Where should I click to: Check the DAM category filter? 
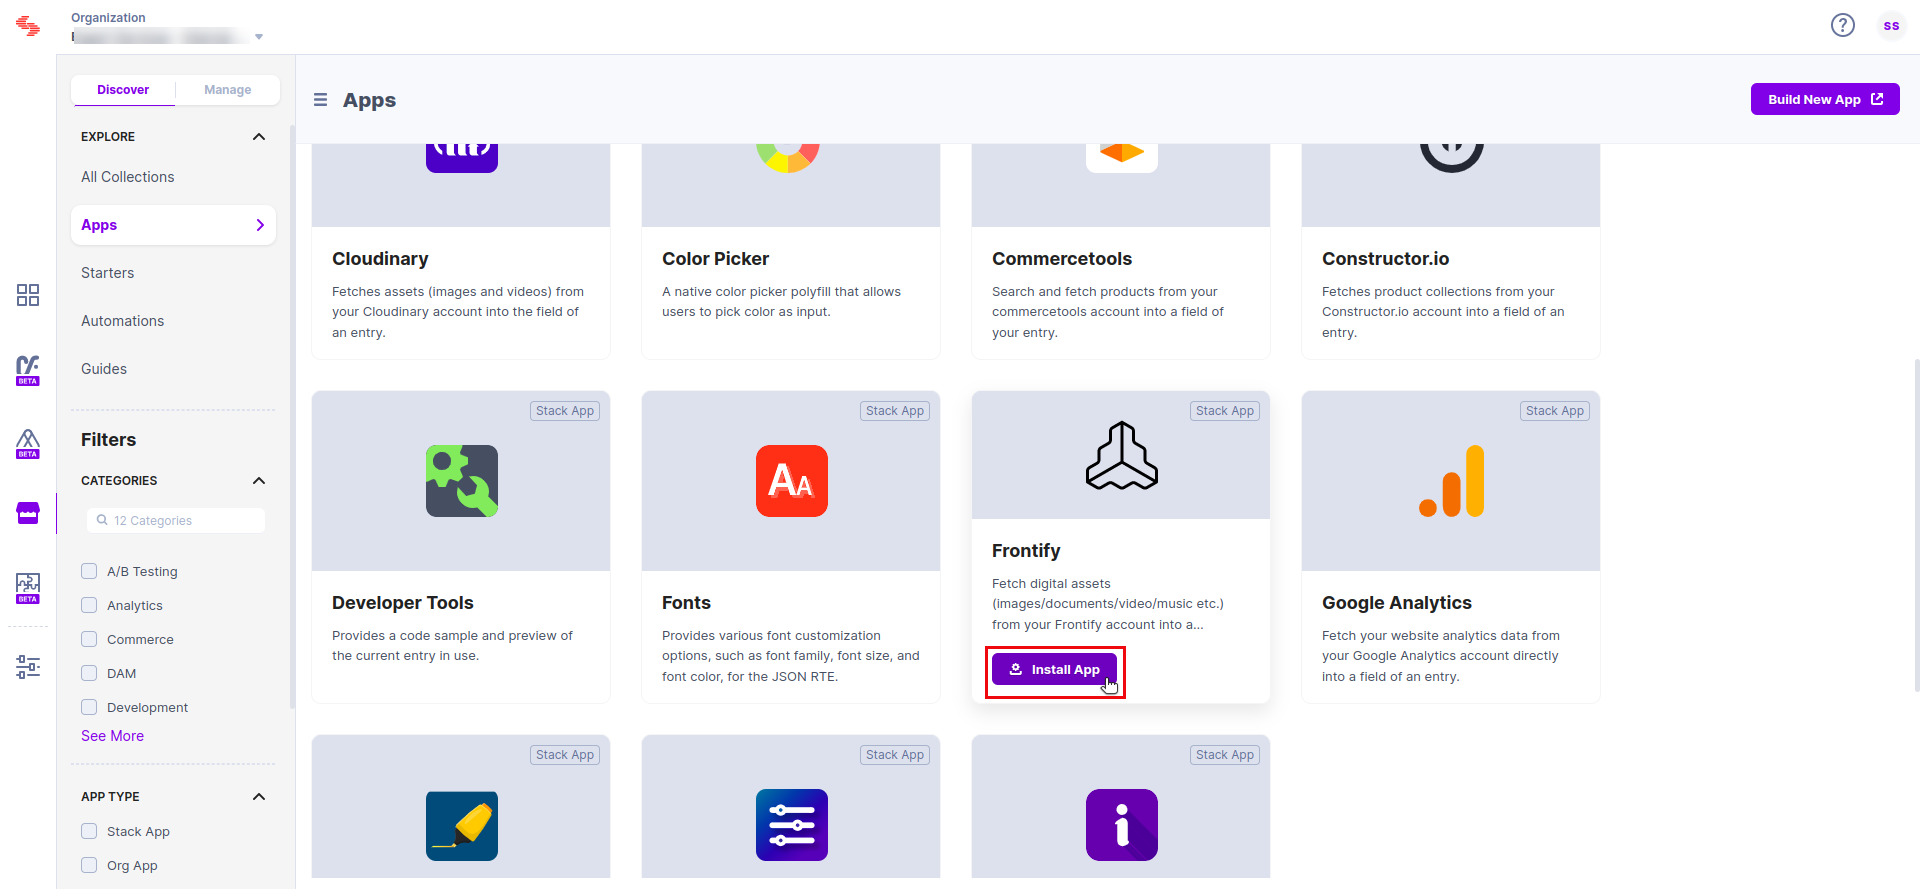tap(89, 673)
